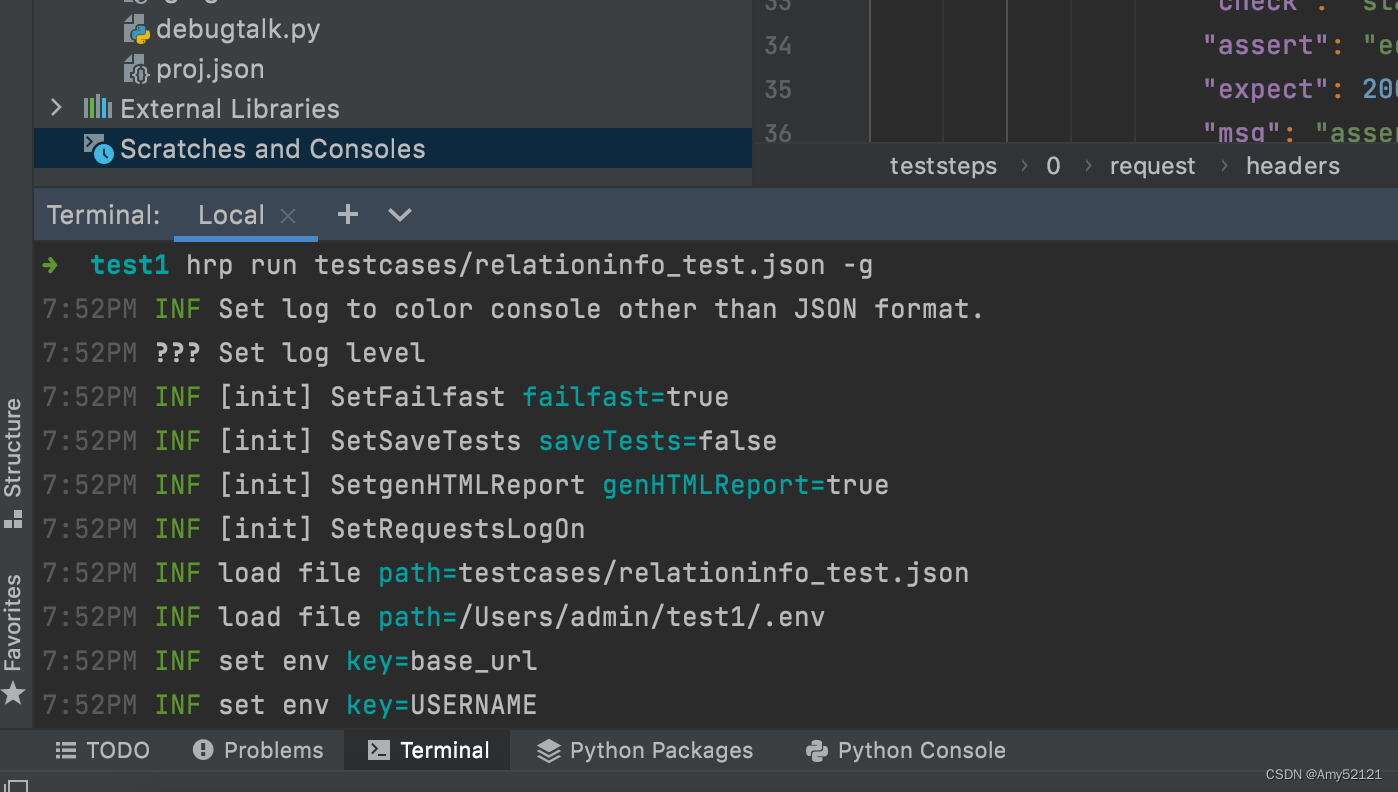Select the Local terminal tab
Viewport: 1398px width, 792px height.
point(231,215)
